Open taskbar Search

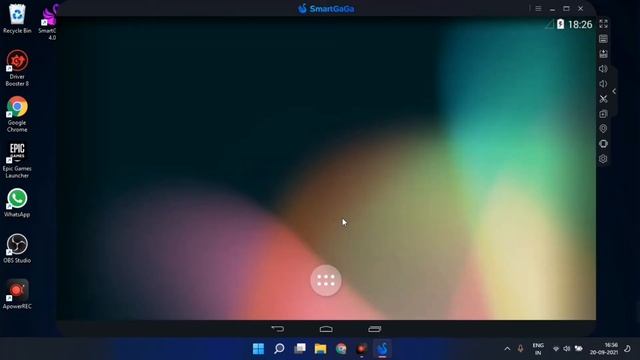[x=279, y=349]
